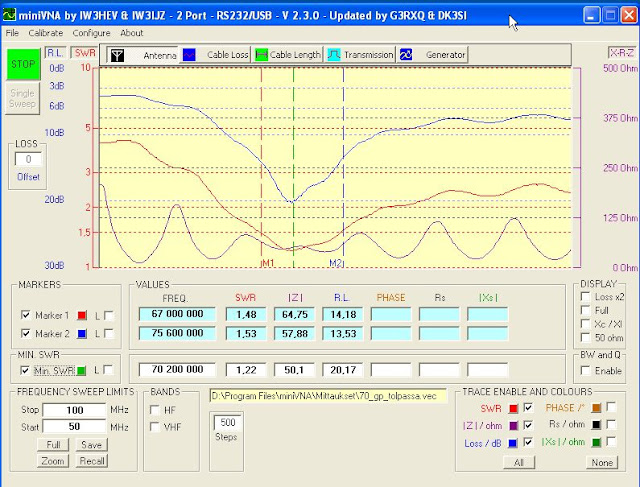Enable Marker 2 L lock checkbox

[109, 334]
